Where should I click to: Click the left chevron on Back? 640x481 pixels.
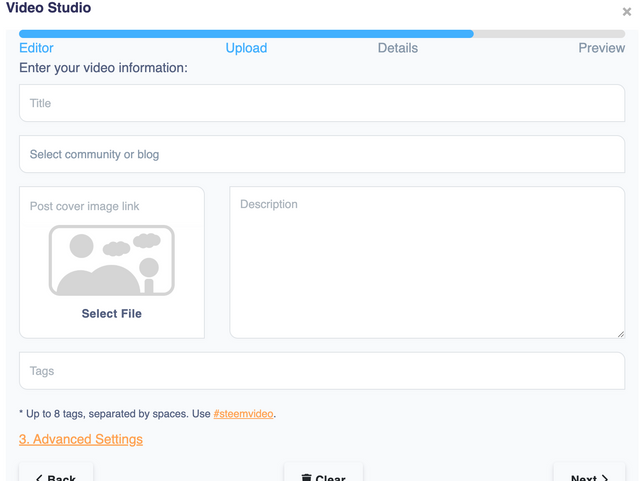[x=38, y=478]
